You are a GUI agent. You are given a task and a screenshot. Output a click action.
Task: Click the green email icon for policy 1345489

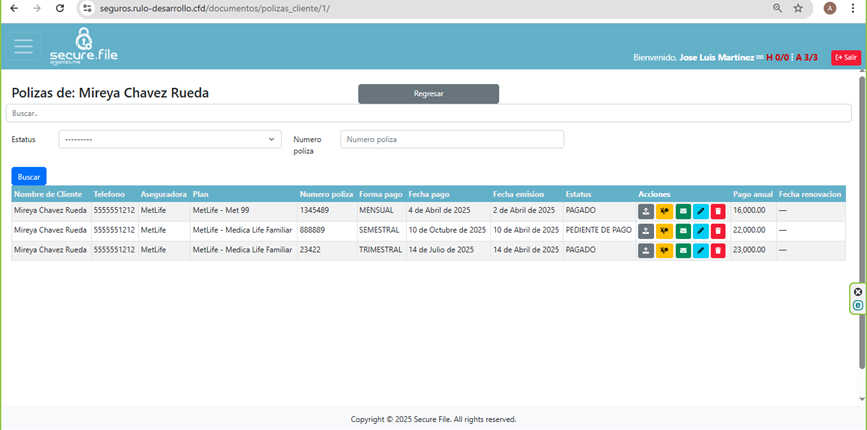click(682, 211)
